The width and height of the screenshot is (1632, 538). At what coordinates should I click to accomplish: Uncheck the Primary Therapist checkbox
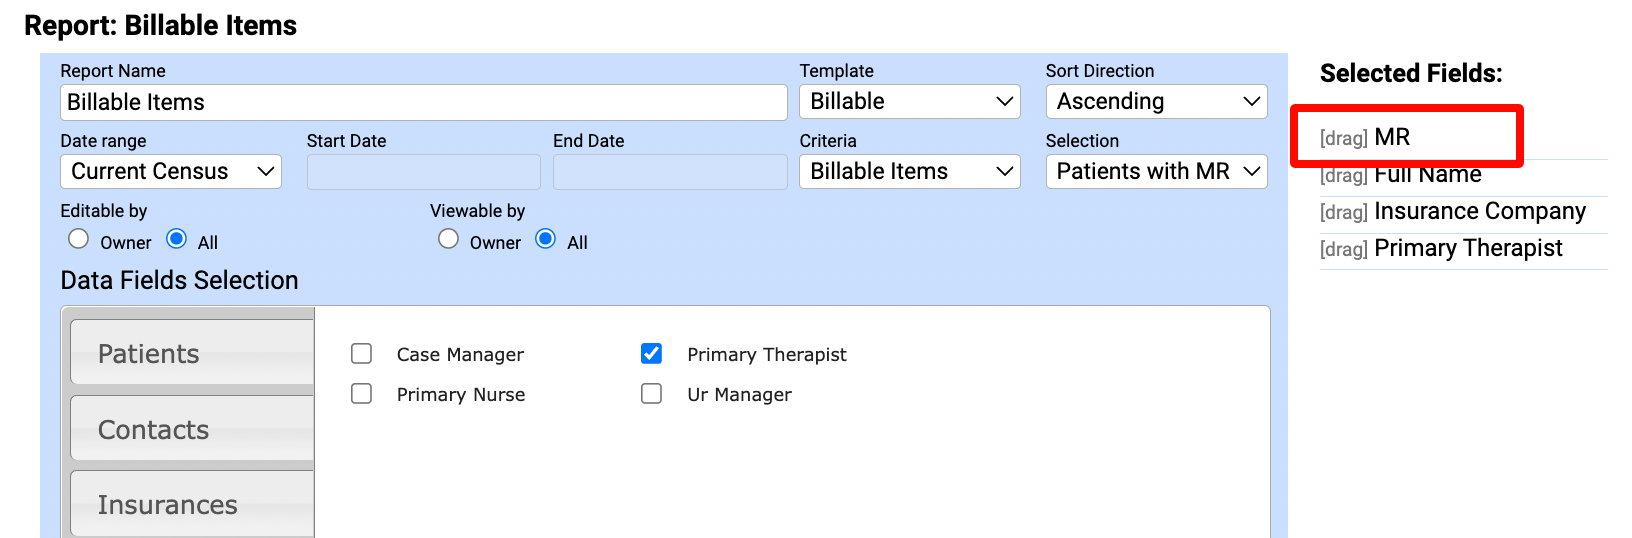[652, 354]
